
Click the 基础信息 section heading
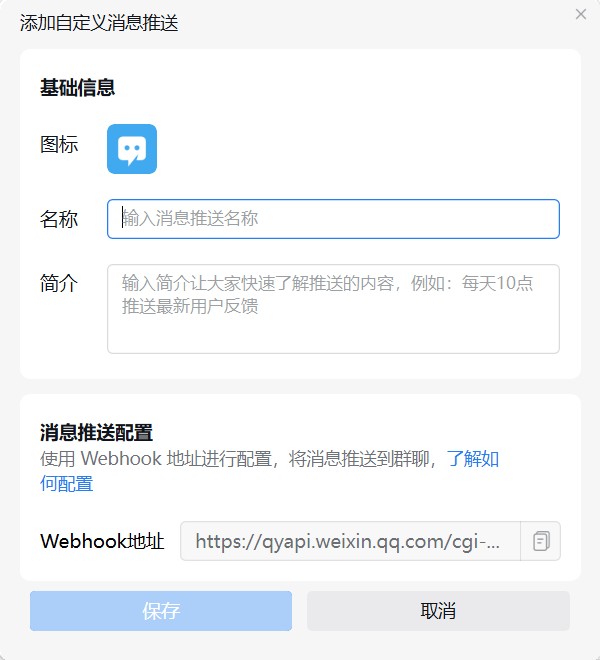pyautogui.click(x=78, y=88)
